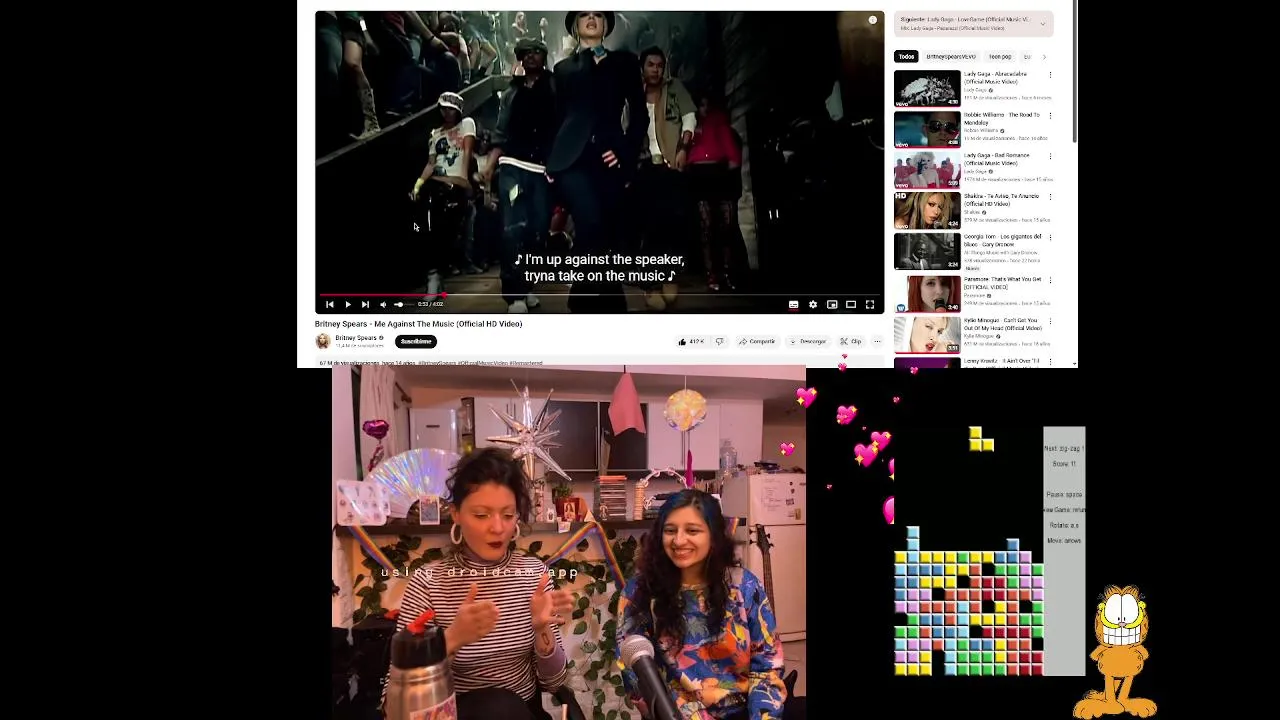
Task: Open options menu for Shakira video
Action: coord(1050,197)
